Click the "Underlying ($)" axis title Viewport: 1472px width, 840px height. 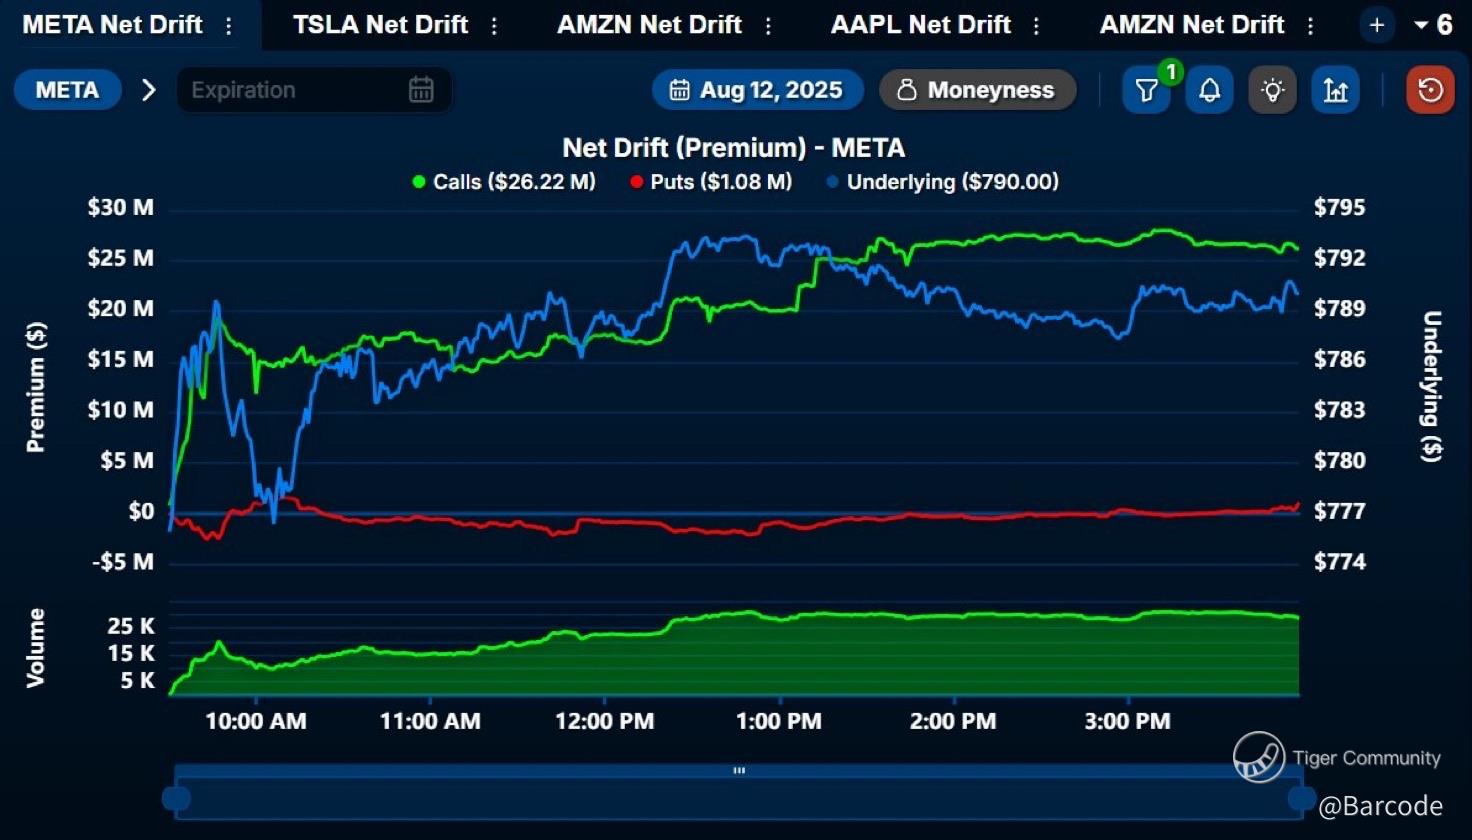pyautogui.click(x=1432, y=386)
